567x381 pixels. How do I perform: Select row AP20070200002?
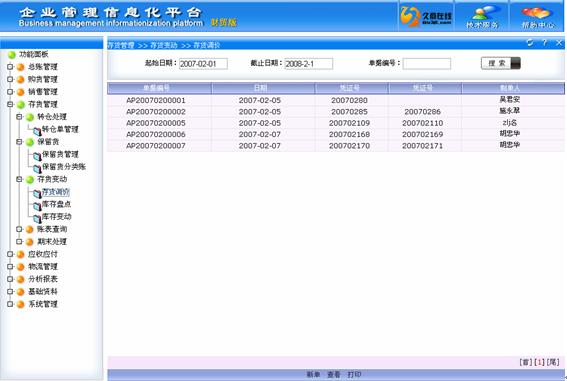tap(336, 112)
